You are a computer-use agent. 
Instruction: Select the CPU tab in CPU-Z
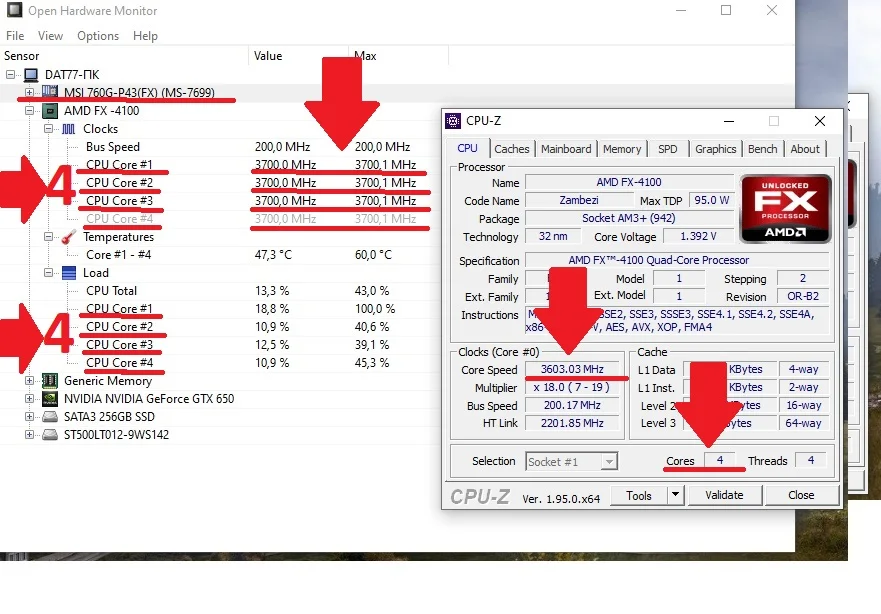click(x=467, y=148)
